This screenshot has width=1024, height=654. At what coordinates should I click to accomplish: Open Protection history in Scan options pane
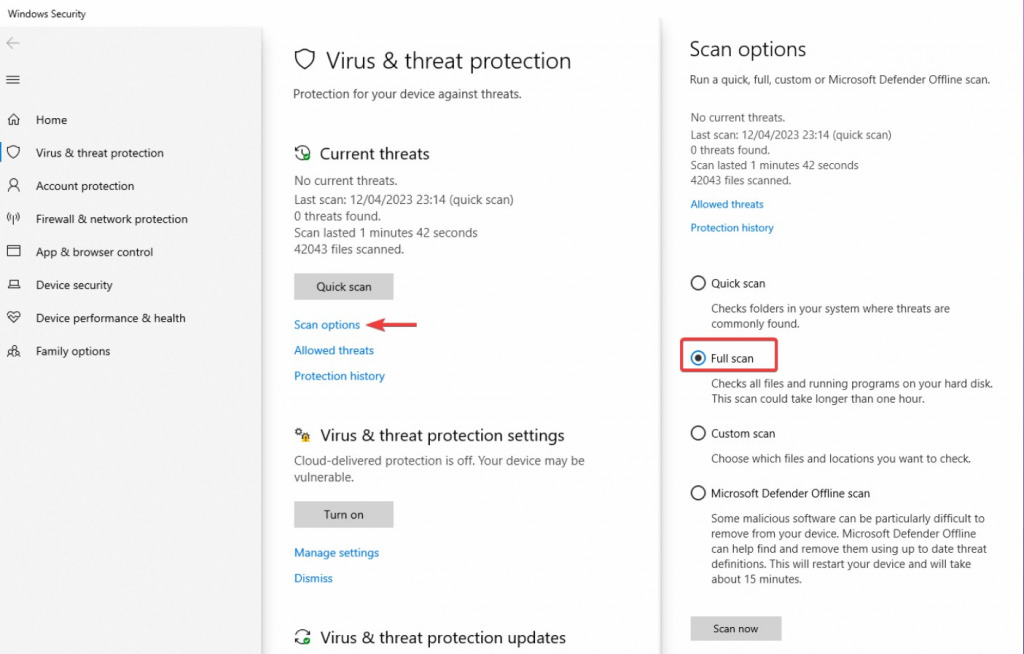732,228
